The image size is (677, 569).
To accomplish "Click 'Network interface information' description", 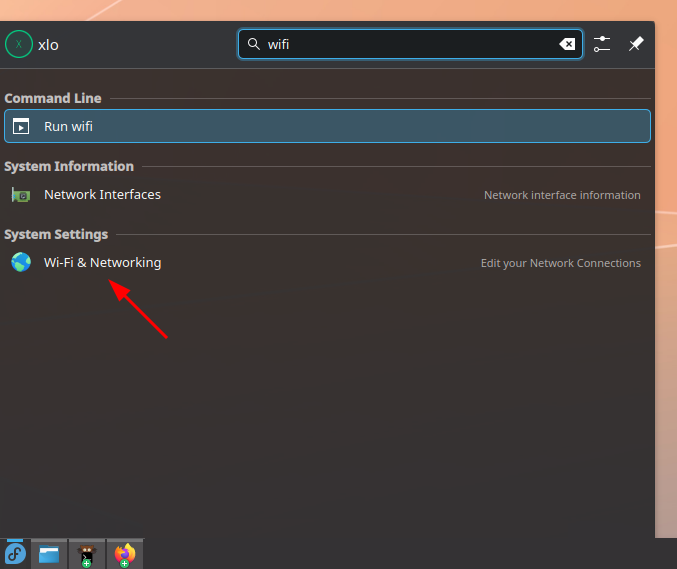I will click(562, 195).
